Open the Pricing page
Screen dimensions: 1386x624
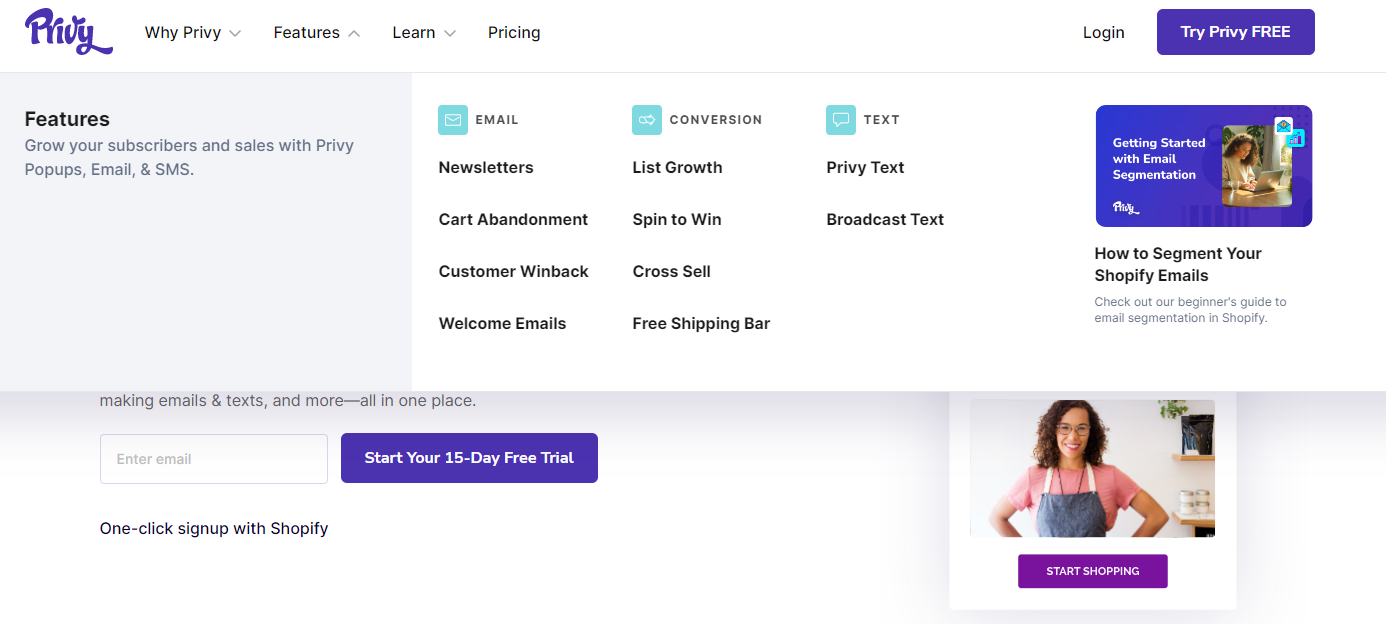pos(514,32)
